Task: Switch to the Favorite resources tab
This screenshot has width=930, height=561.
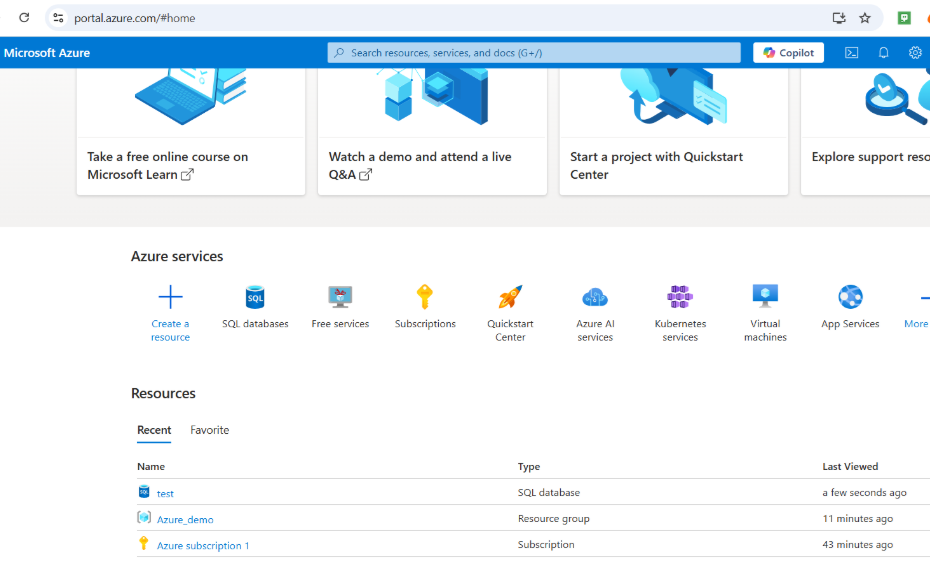Action: click(x=209, y=431)
